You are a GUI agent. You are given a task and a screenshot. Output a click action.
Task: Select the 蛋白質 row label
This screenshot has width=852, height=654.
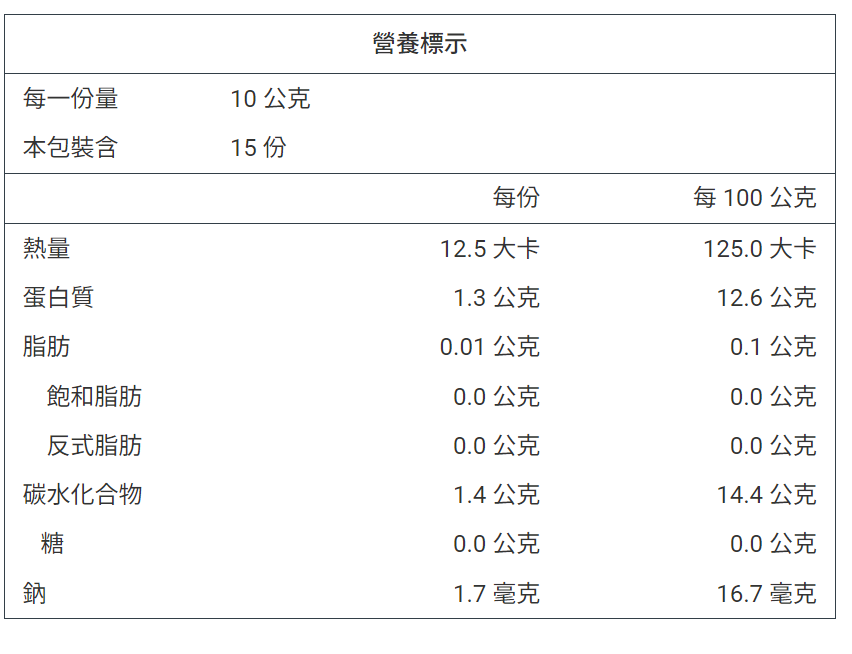point(58,298)
